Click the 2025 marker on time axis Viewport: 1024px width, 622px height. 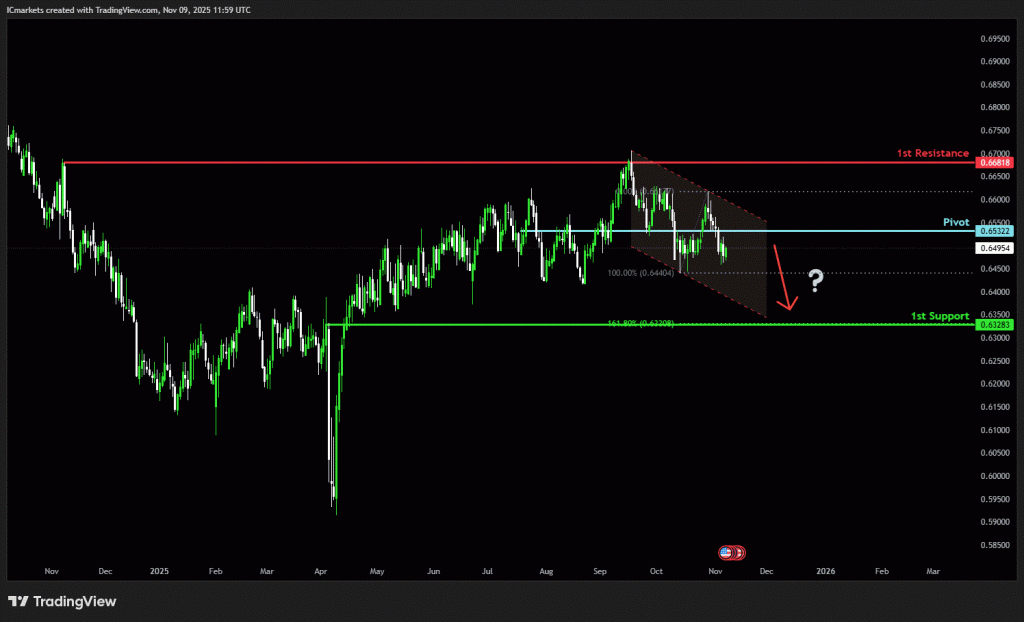point(159,571)
